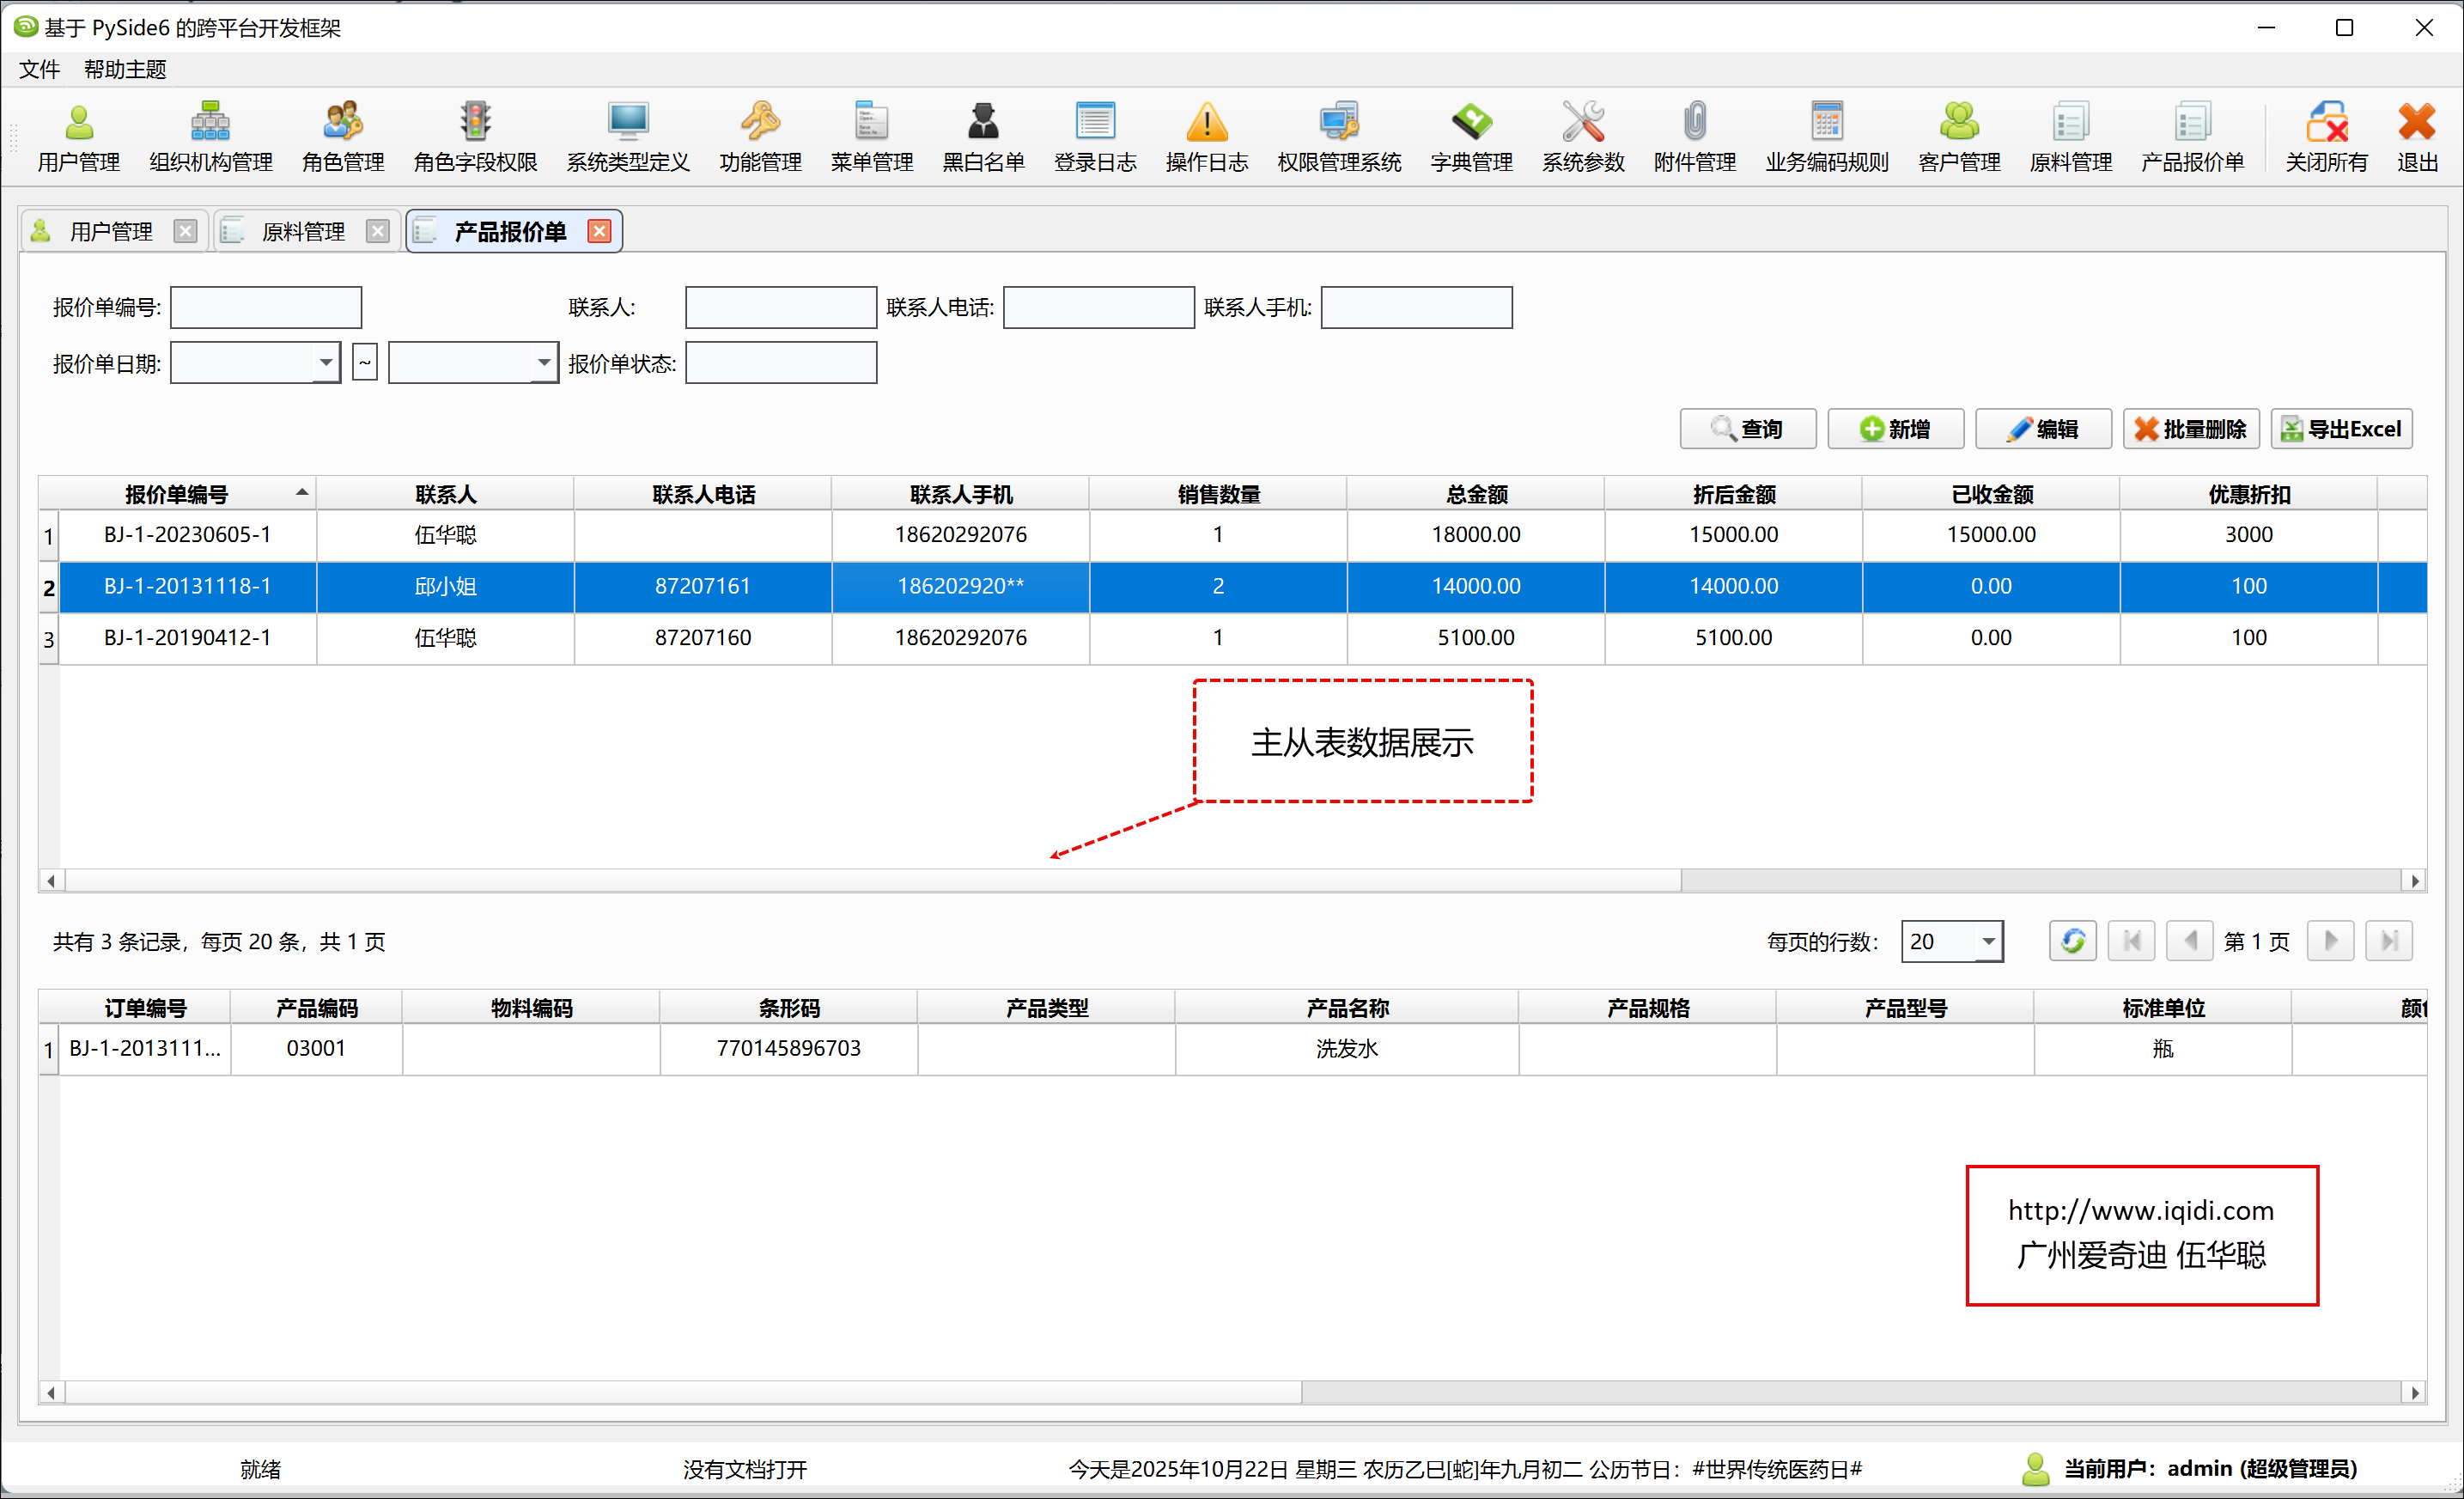The image size is (2464, 1499).
Task: Click the 查询 button
Action: coord(1747,429)
